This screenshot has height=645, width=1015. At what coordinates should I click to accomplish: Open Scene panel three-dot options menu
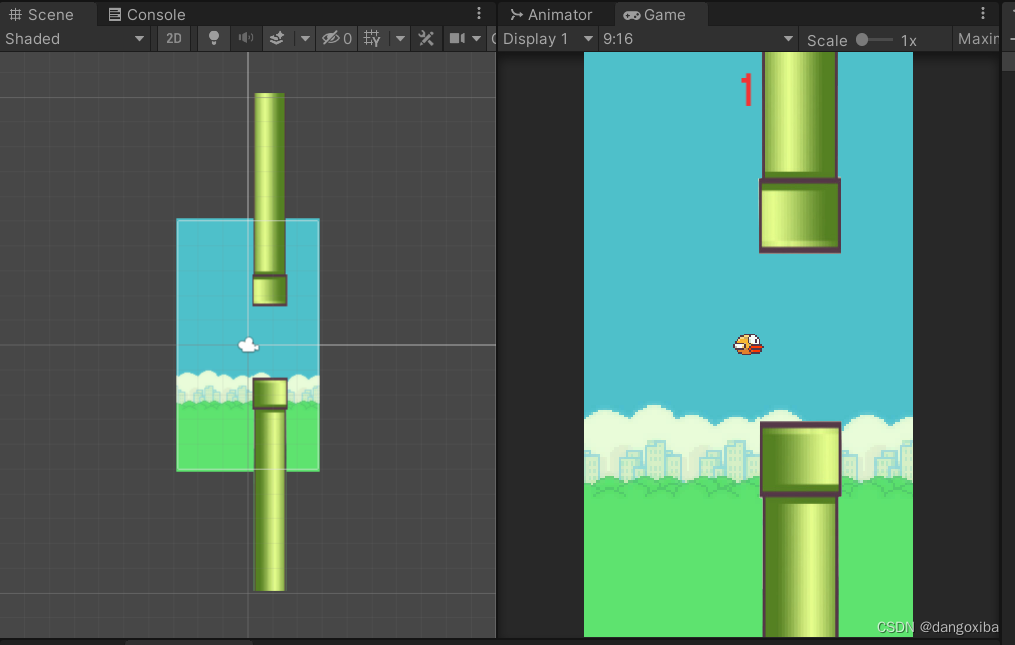click(x=479, y=14)
